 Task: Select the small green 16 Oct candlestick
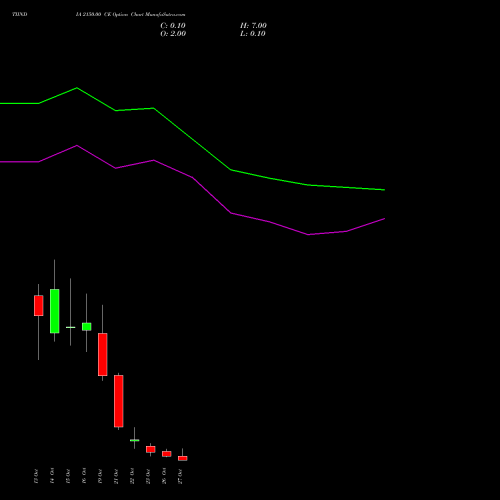87,327
